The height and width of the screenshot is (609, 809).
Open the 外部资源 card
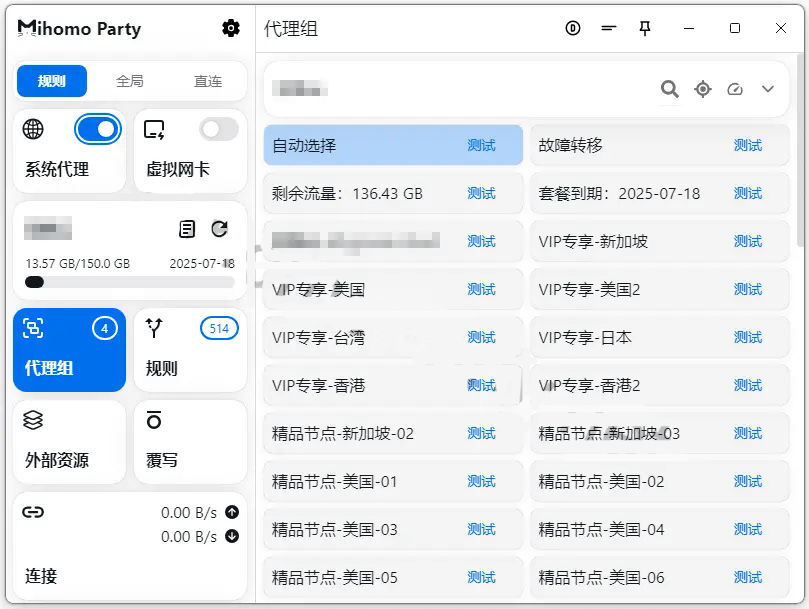70,442
